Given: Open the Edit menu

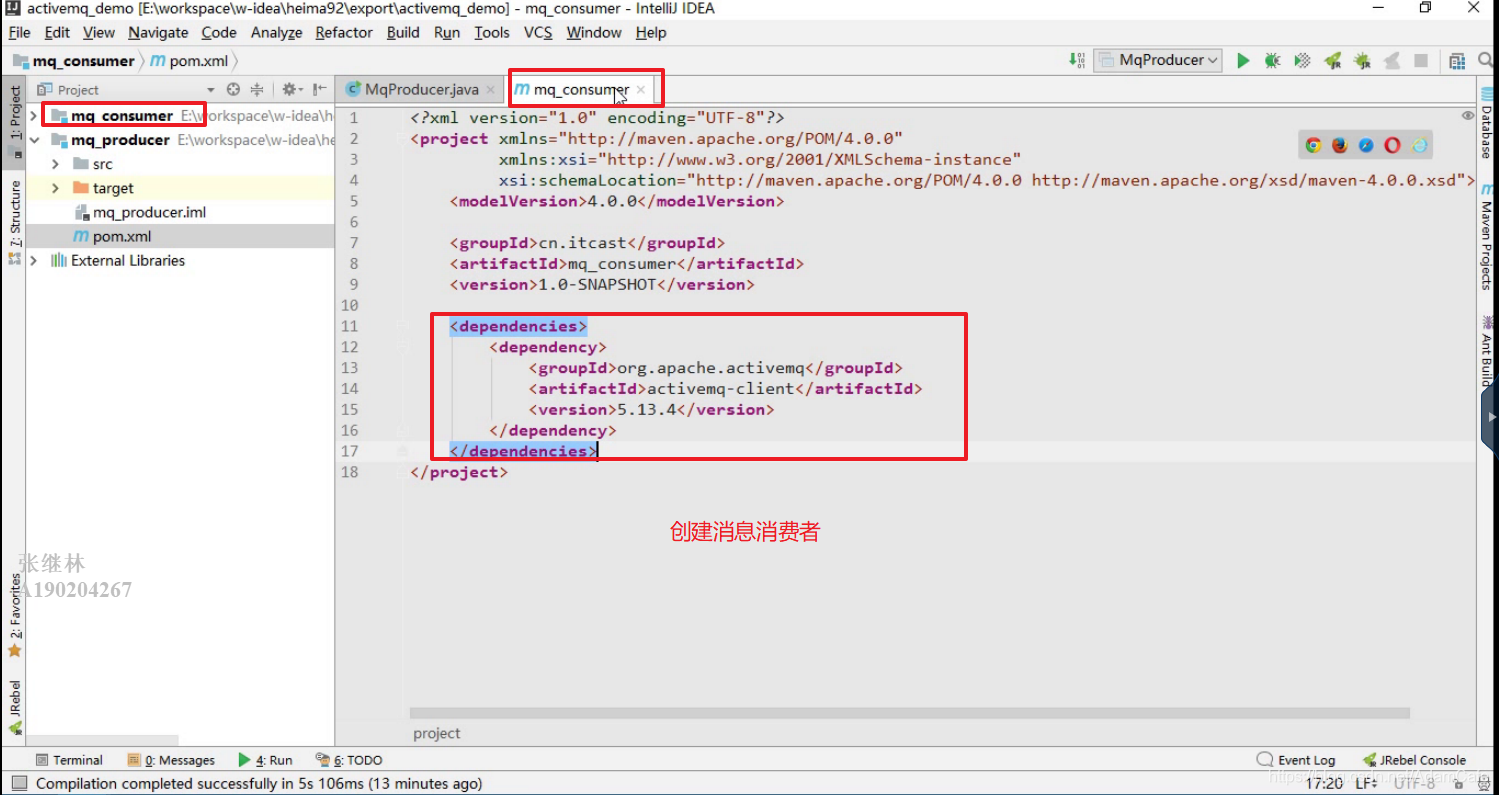Looking at the screenshot, I should tap(57, 32).
